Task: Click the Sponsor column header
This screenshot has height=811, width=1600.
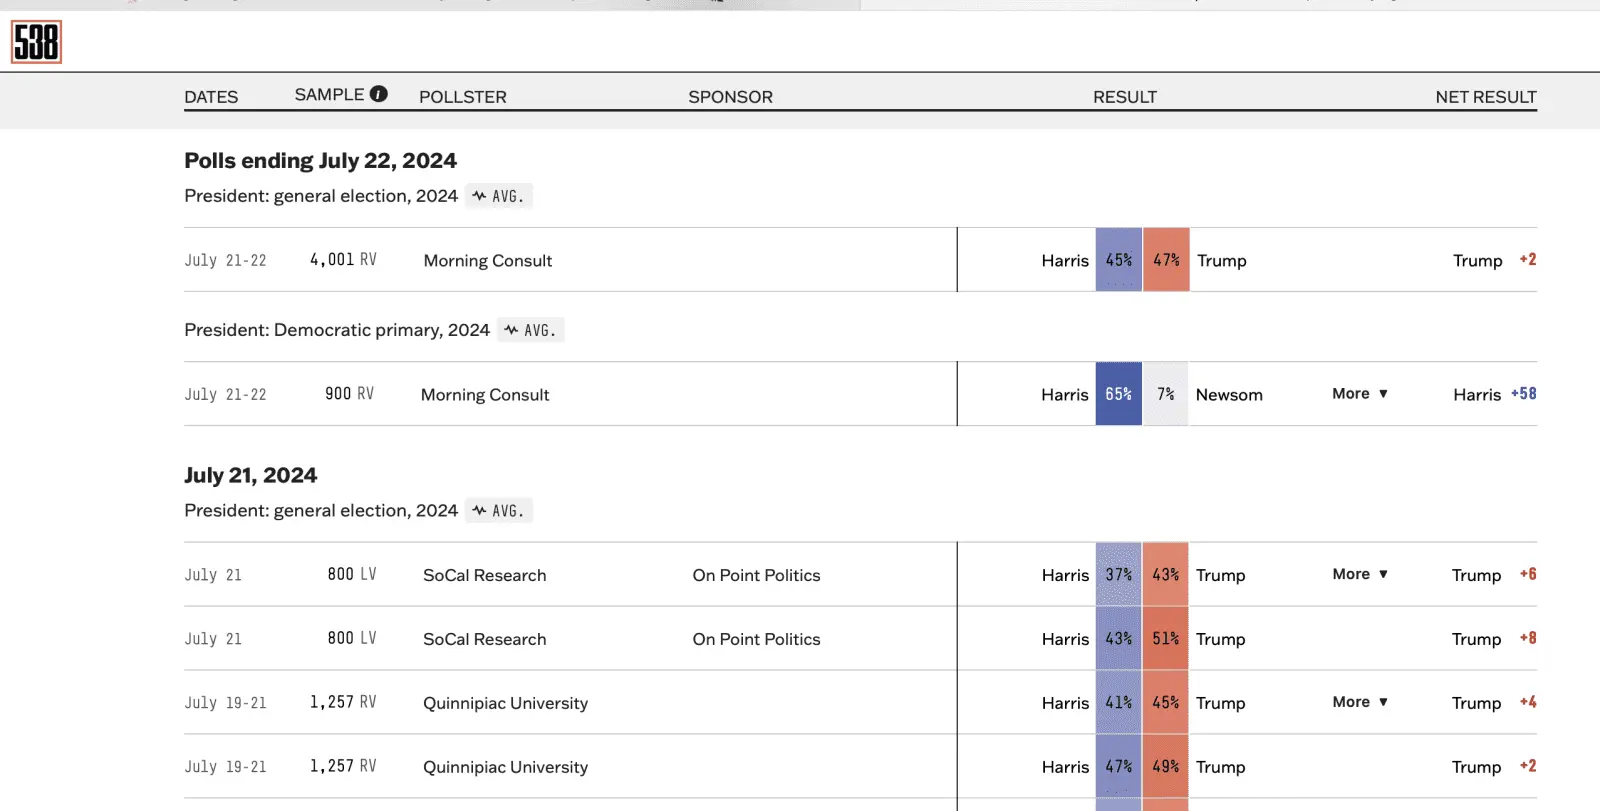Action: tap(730, 97)
